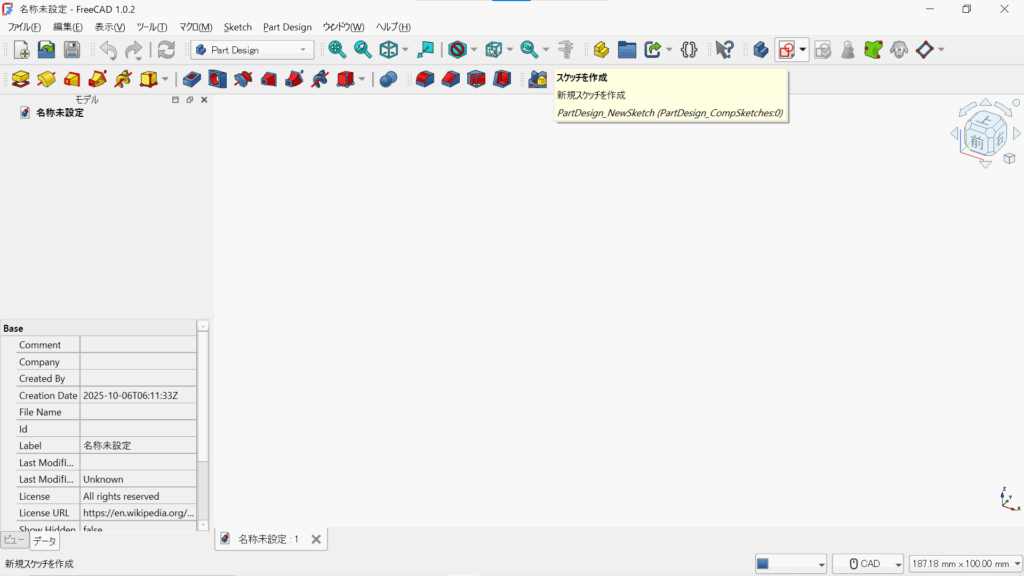
Task: Switch to the データ tab
Action: click(x=44, y=540)
